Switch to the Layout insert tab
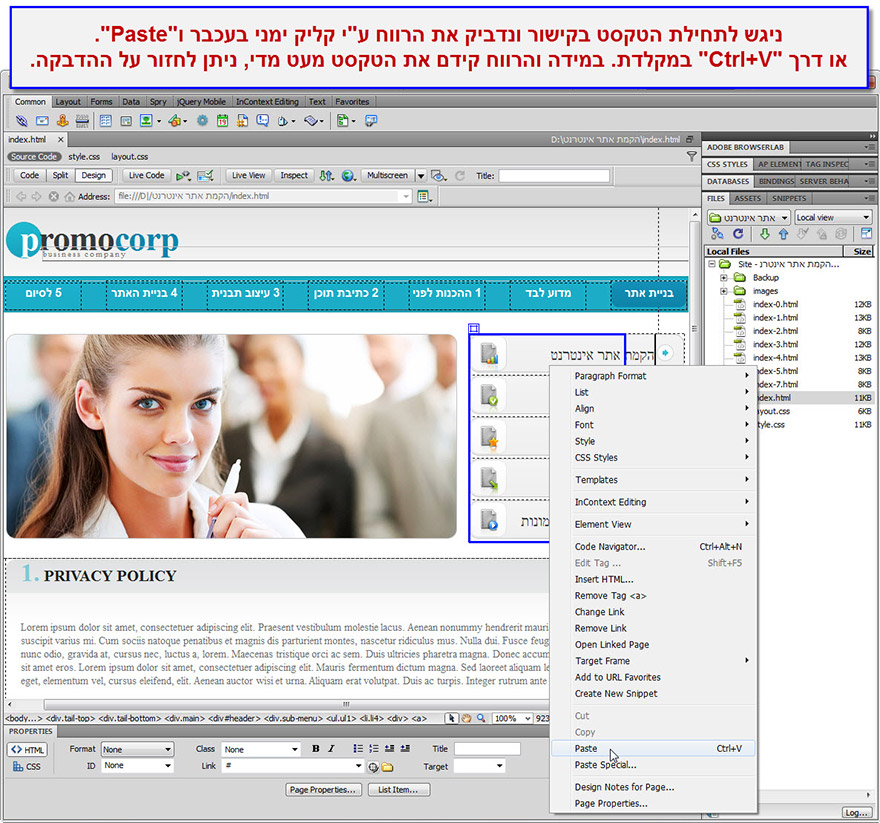The height and width of the screenshot is (823, 880). [x=68, y=102]
